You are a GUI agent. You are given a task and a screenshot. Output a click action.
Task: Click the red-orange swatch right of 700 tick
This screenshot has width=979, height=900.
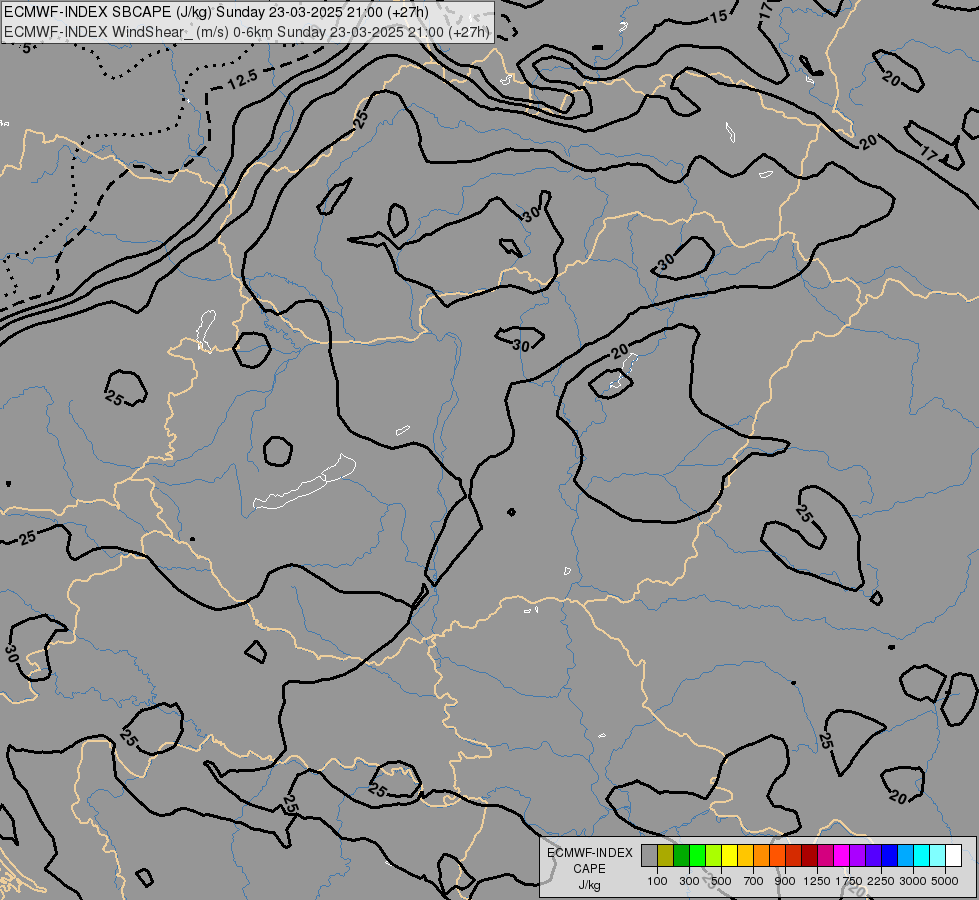click(x=777, y=855)
